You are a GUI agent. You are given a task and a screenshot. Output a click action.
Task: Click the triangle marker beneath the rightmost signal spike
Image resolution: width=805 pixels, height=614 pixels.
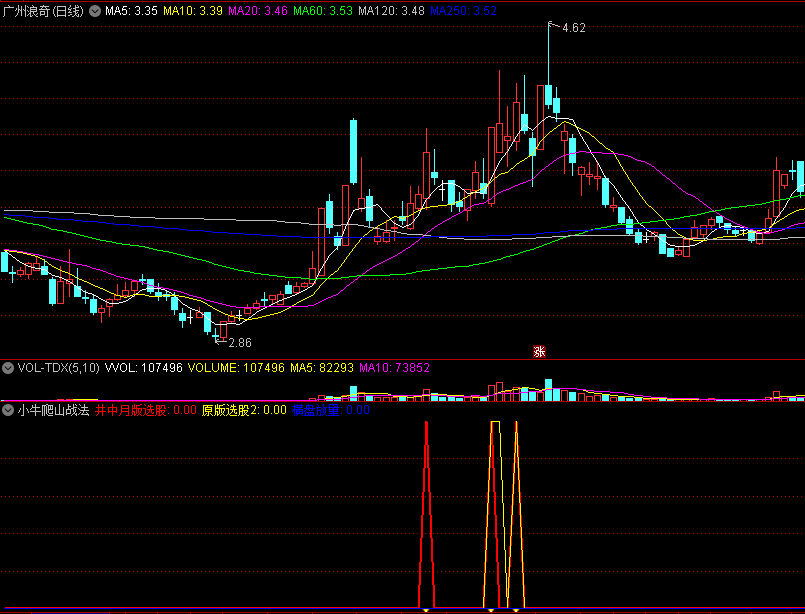pos(516,610)
